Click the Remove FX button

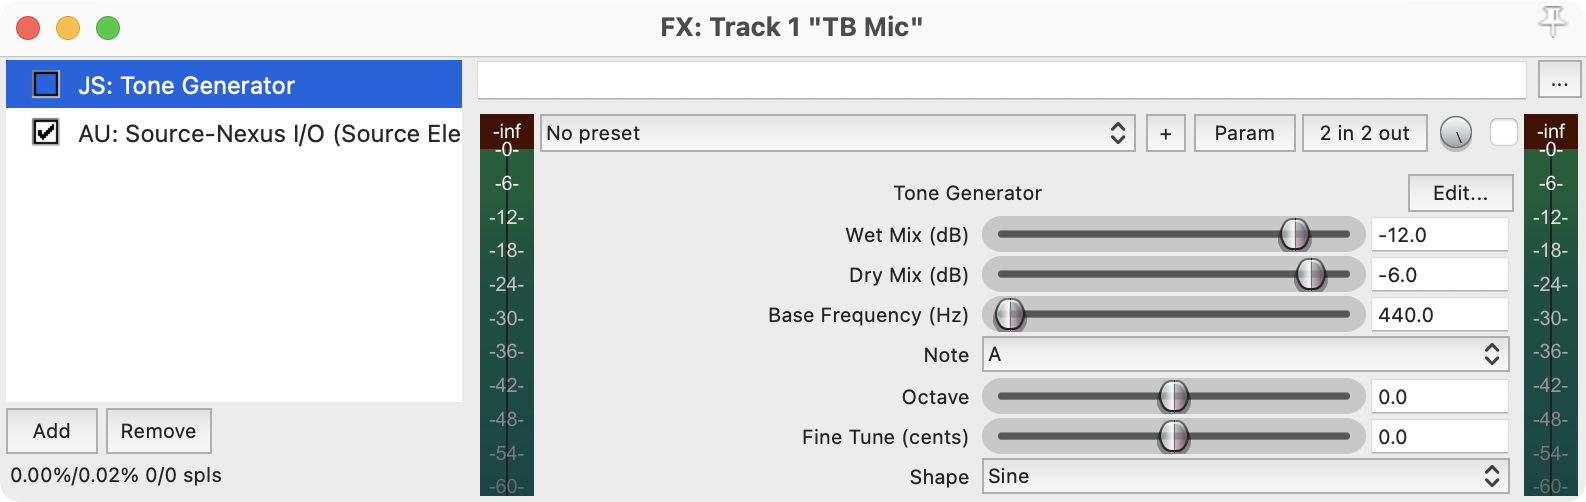point(158,431)
